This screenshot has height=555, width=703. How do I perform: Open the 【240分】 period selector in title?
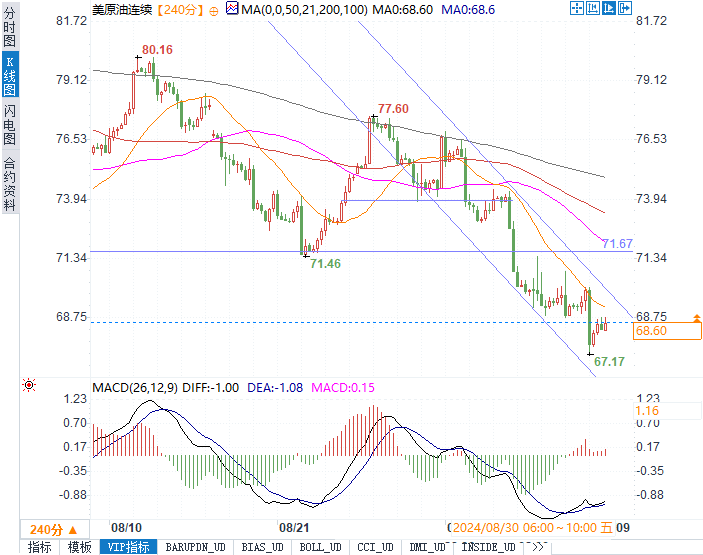[180, 10]
